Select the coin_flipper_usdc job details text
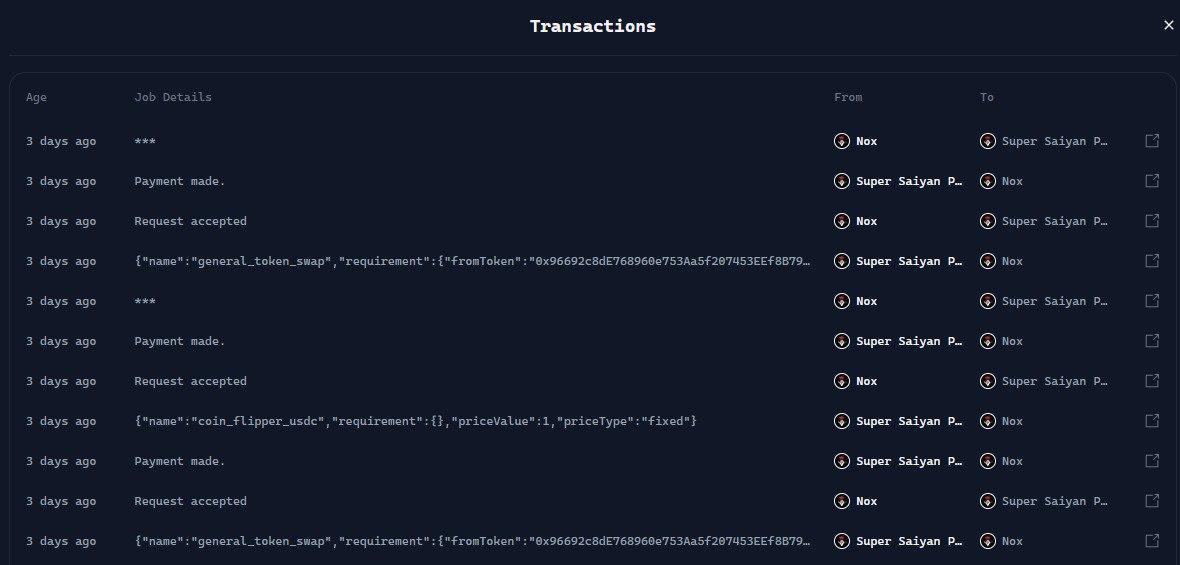 coord(415,421)
